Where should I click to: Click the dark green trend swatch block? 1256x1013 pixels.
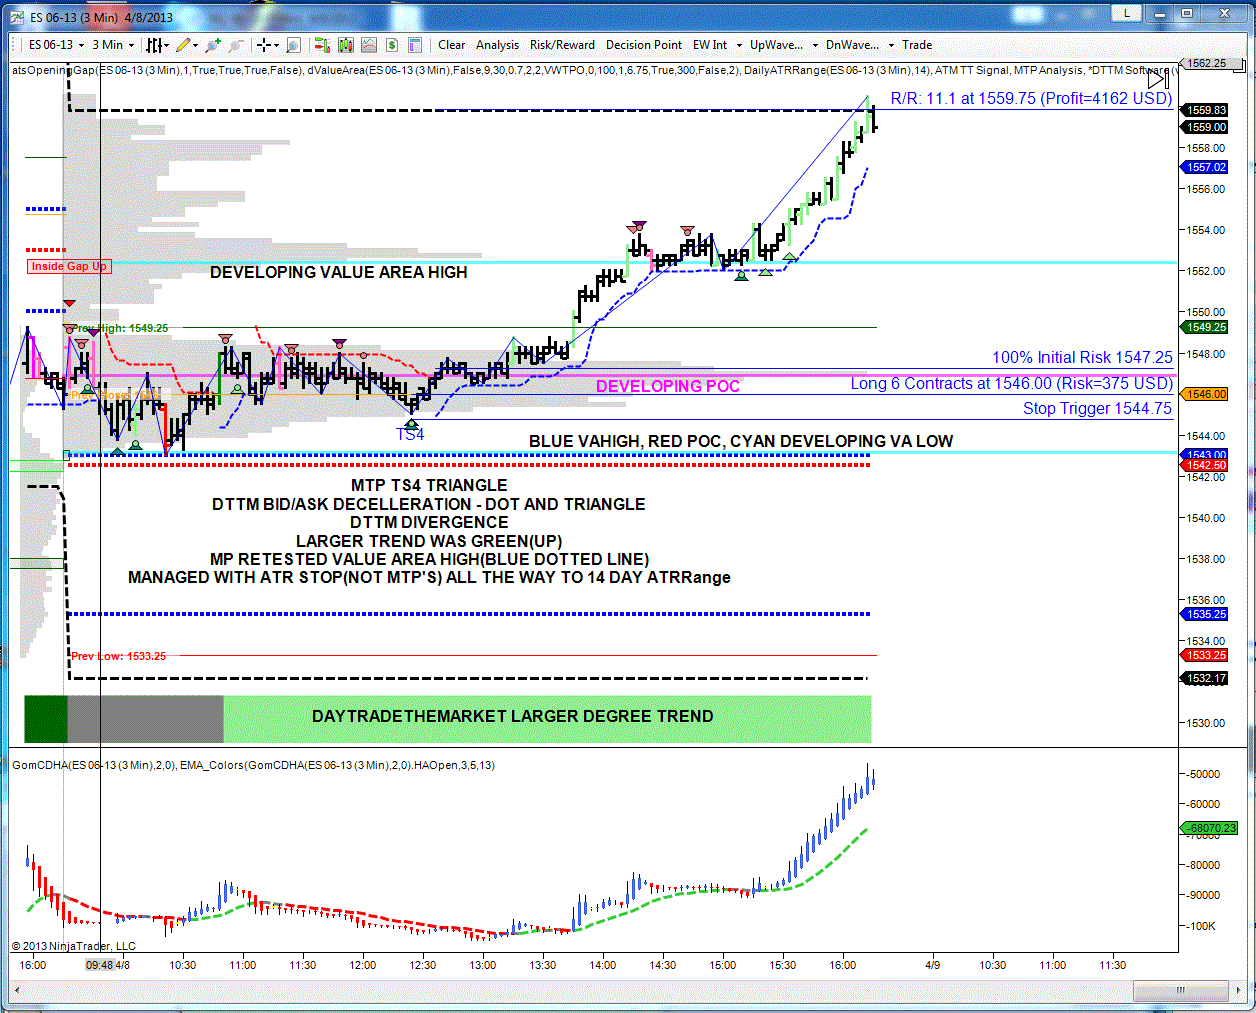pyautogui.click(x=45, y=719)
